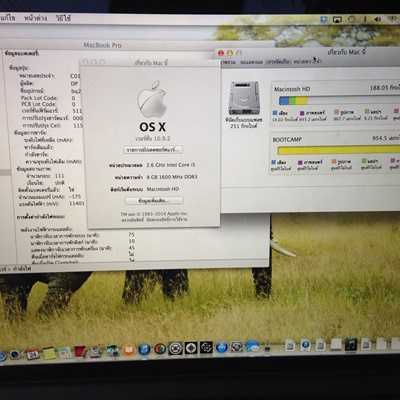Open the document with blue circle in Dock
The image size is (400, 400).
[x=305, y=345]
